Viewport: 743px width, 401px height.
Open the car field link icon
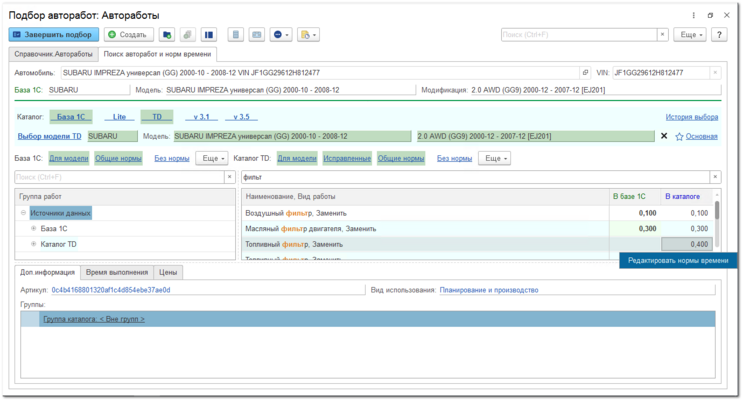pos(585,73)
